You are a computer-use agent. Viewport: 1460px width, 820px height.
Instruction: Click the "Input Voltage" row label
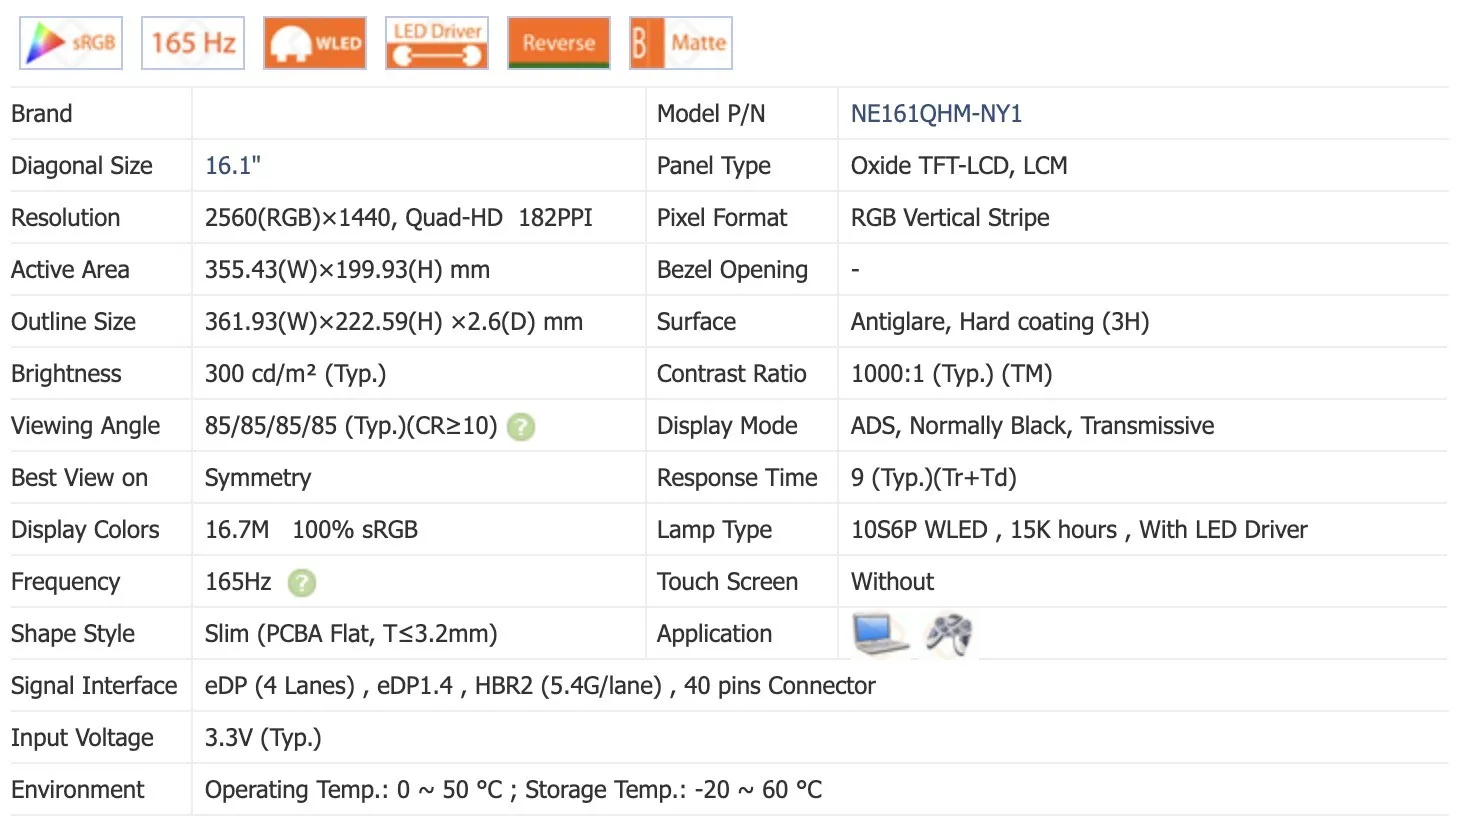point(83,738)
